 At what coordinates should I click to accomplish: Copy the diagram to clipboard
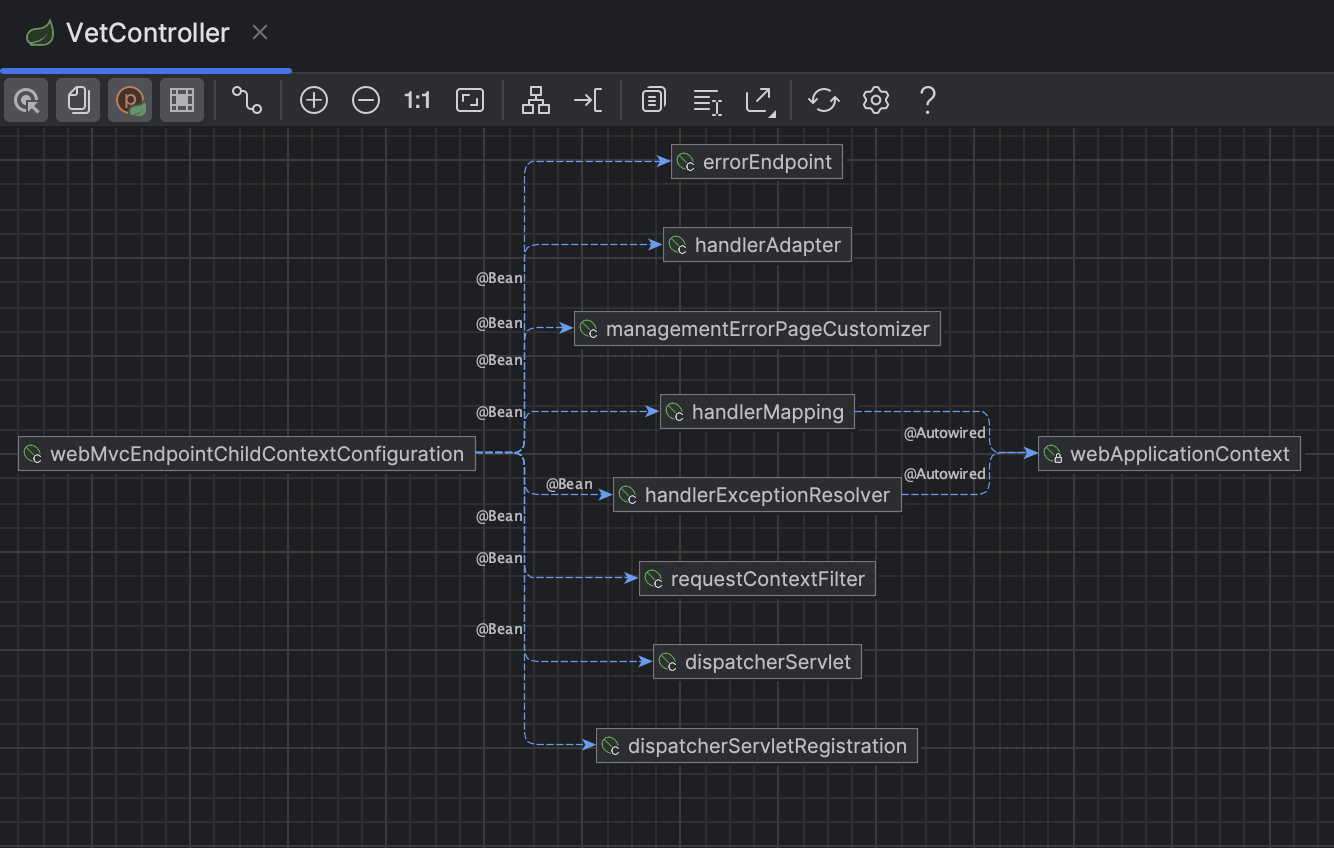click(78, 100)
